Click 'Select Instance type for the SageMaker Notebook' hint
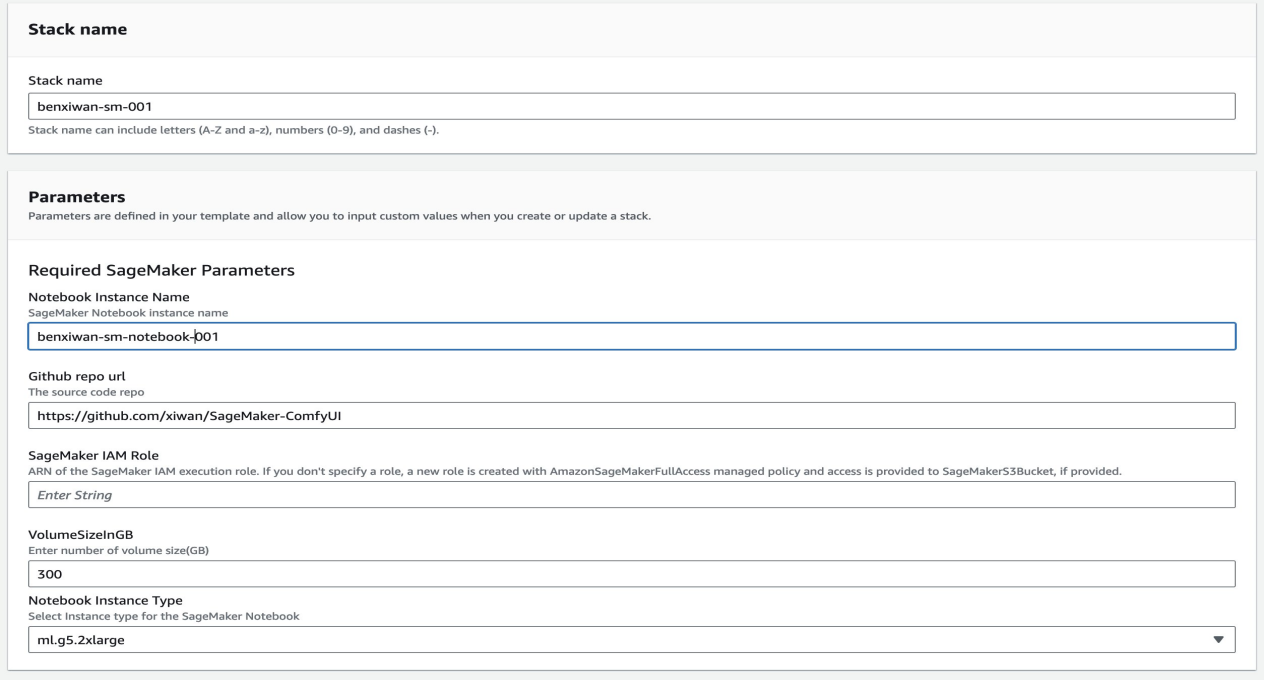 click(x=164, y=615)
